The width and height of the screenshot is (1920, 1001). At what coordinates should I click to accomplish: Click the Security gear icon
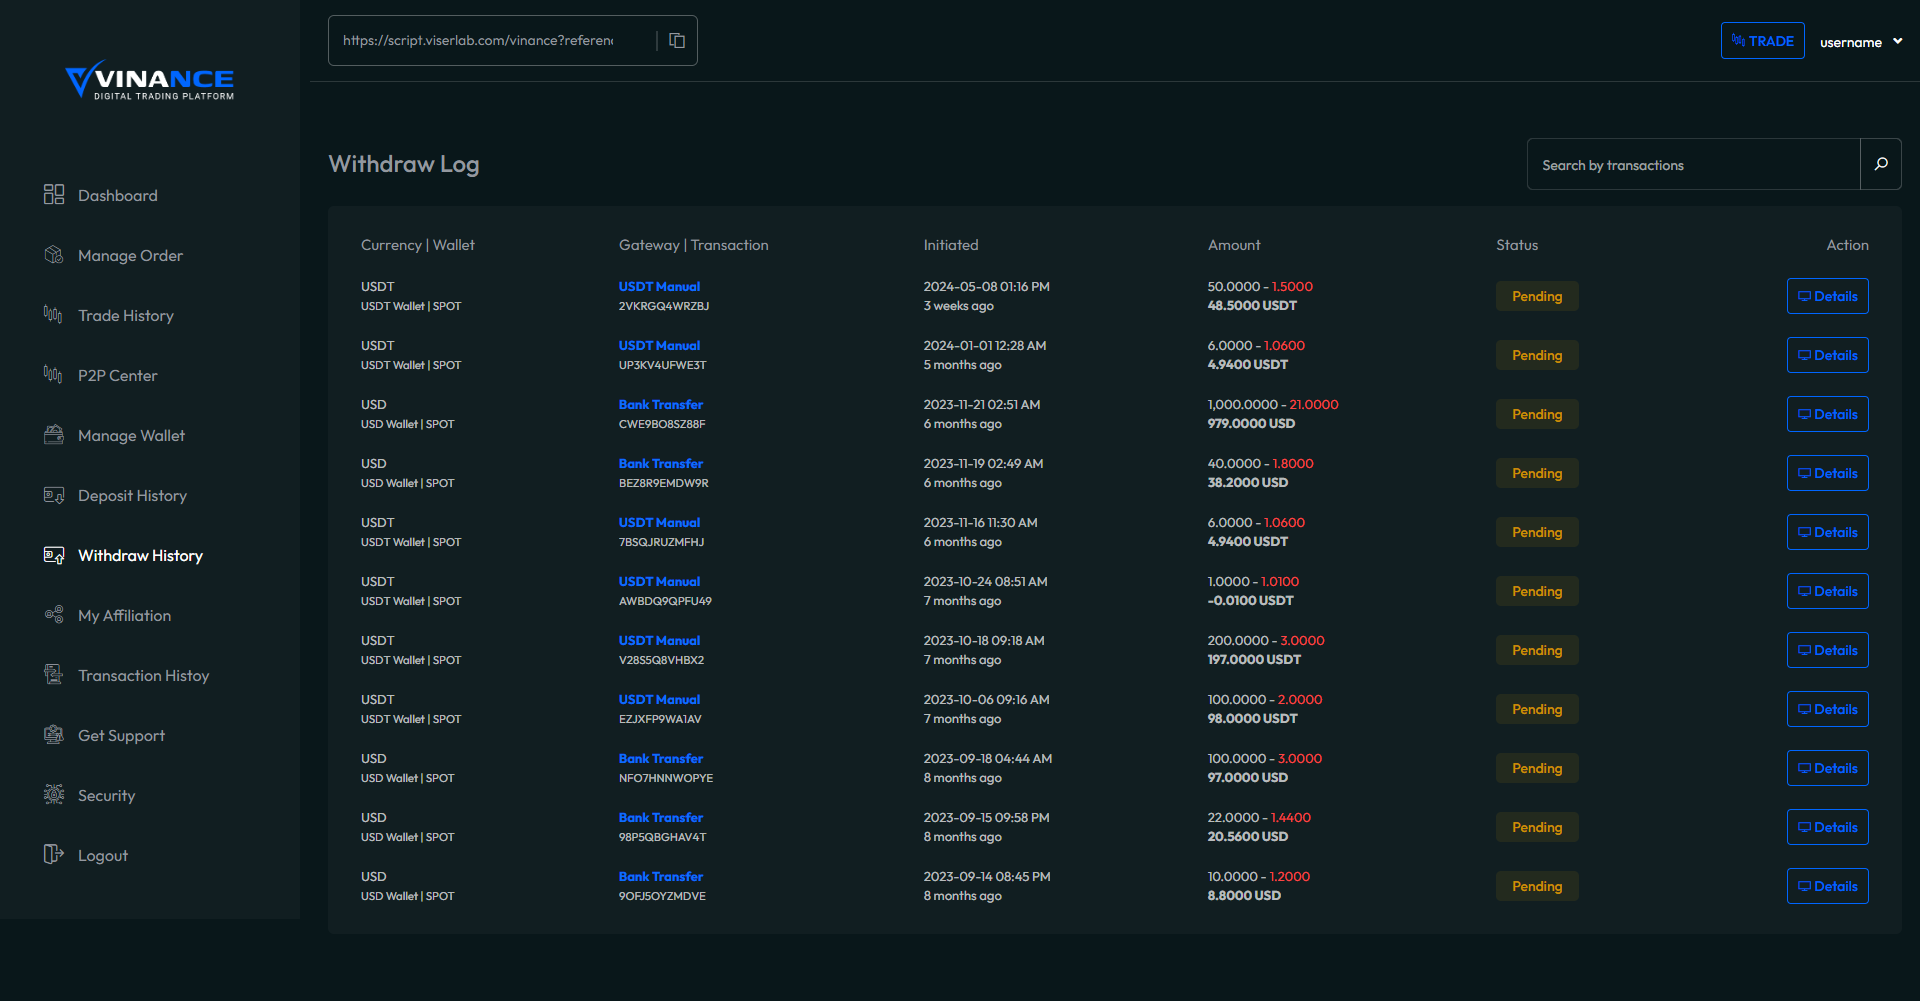(x=54, y=795)
